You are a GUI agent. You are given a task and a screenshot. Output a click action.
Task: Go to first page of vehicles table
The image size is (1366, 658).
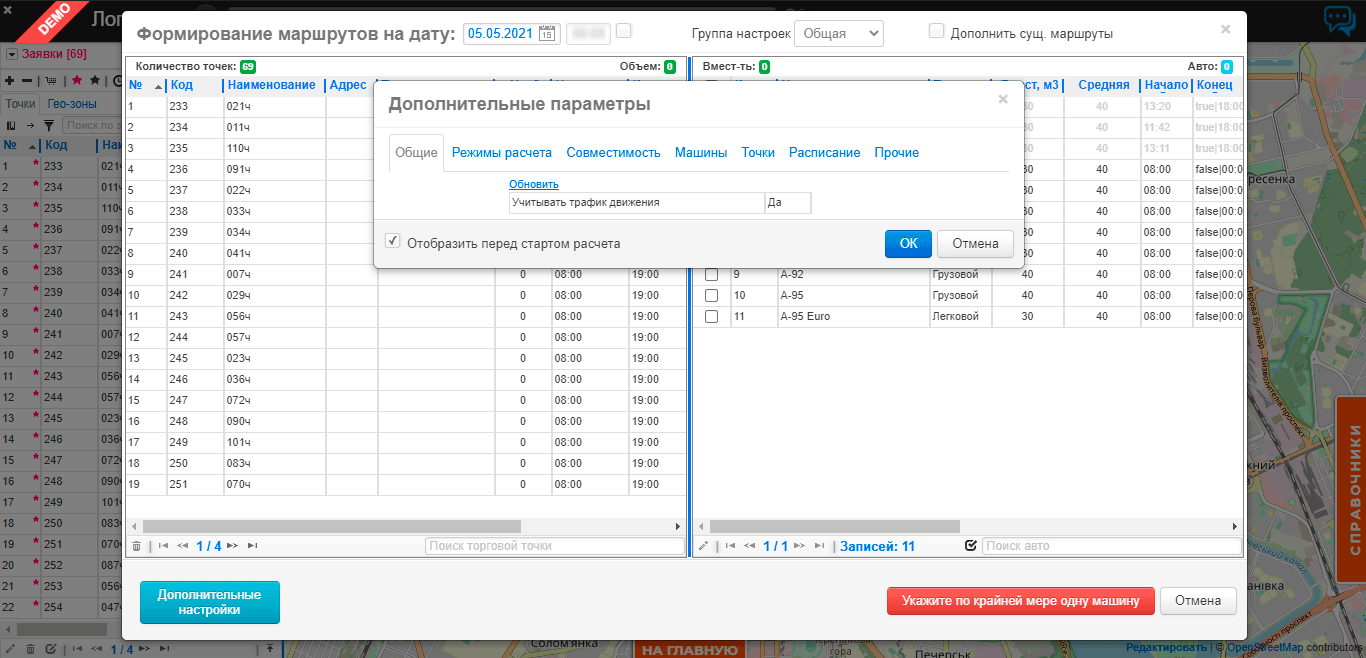(730, 546)
